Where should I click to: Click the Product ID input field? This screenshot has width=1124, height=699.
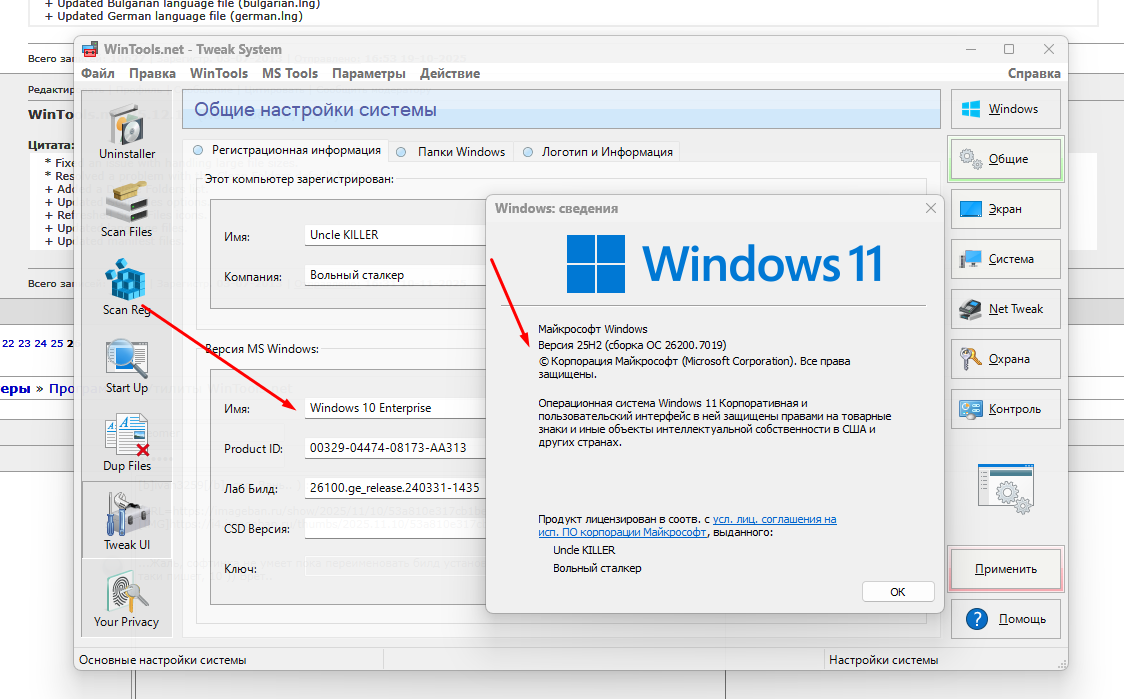395,448
